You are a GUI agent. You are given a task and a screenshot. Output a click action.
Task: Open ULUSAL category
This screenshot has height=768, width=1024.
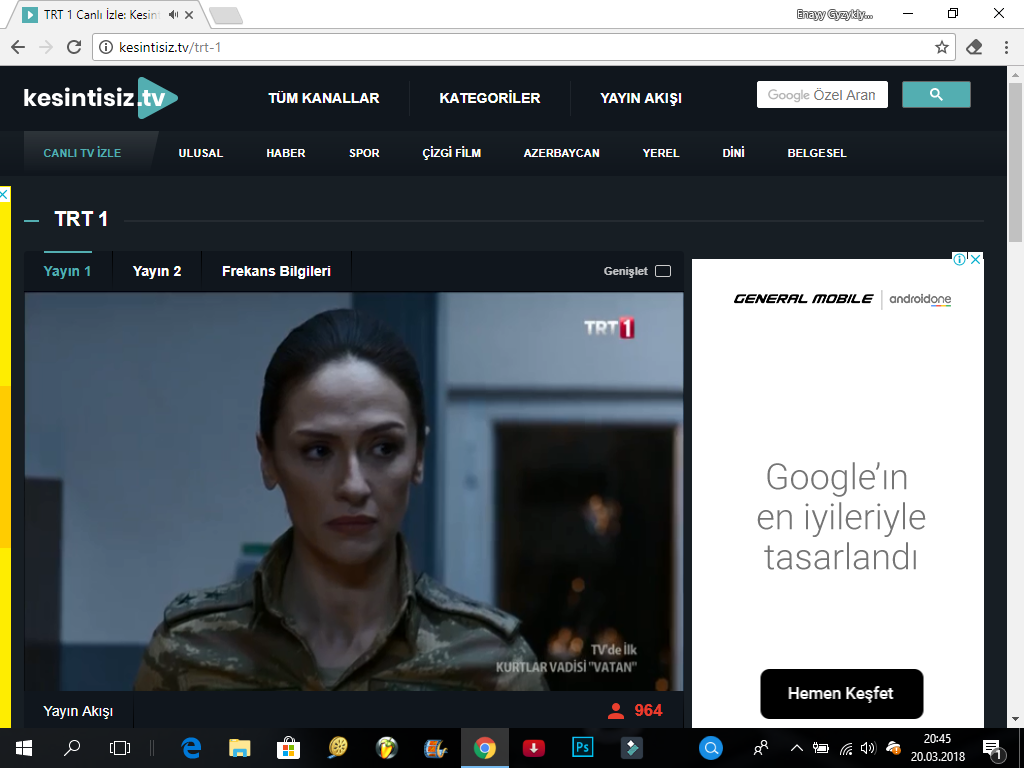[x=200, y=153]
